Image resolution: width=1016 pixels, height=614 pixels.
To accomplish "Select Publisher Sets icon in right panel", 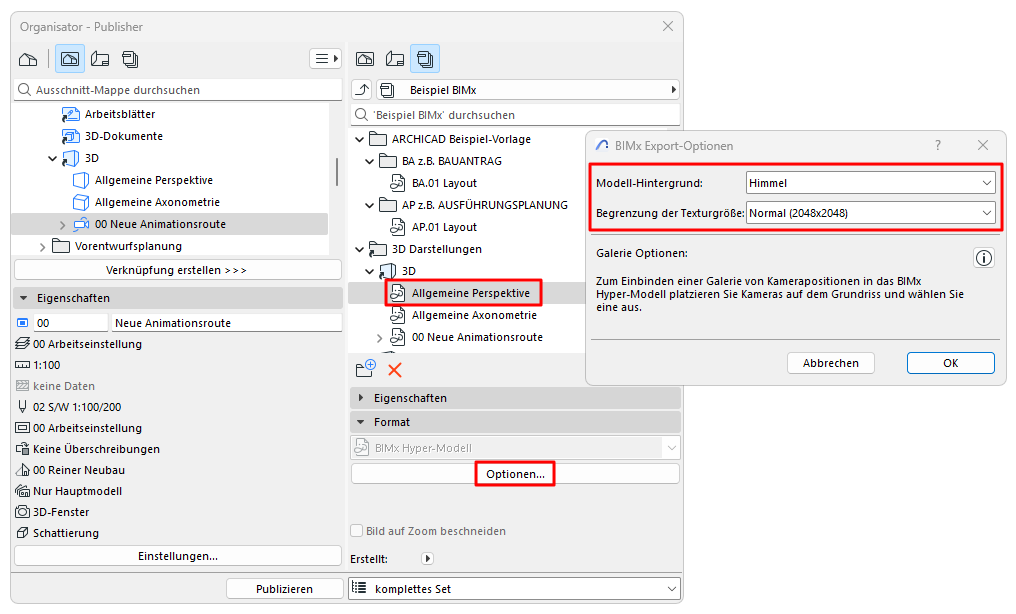I will click(425, 59).
